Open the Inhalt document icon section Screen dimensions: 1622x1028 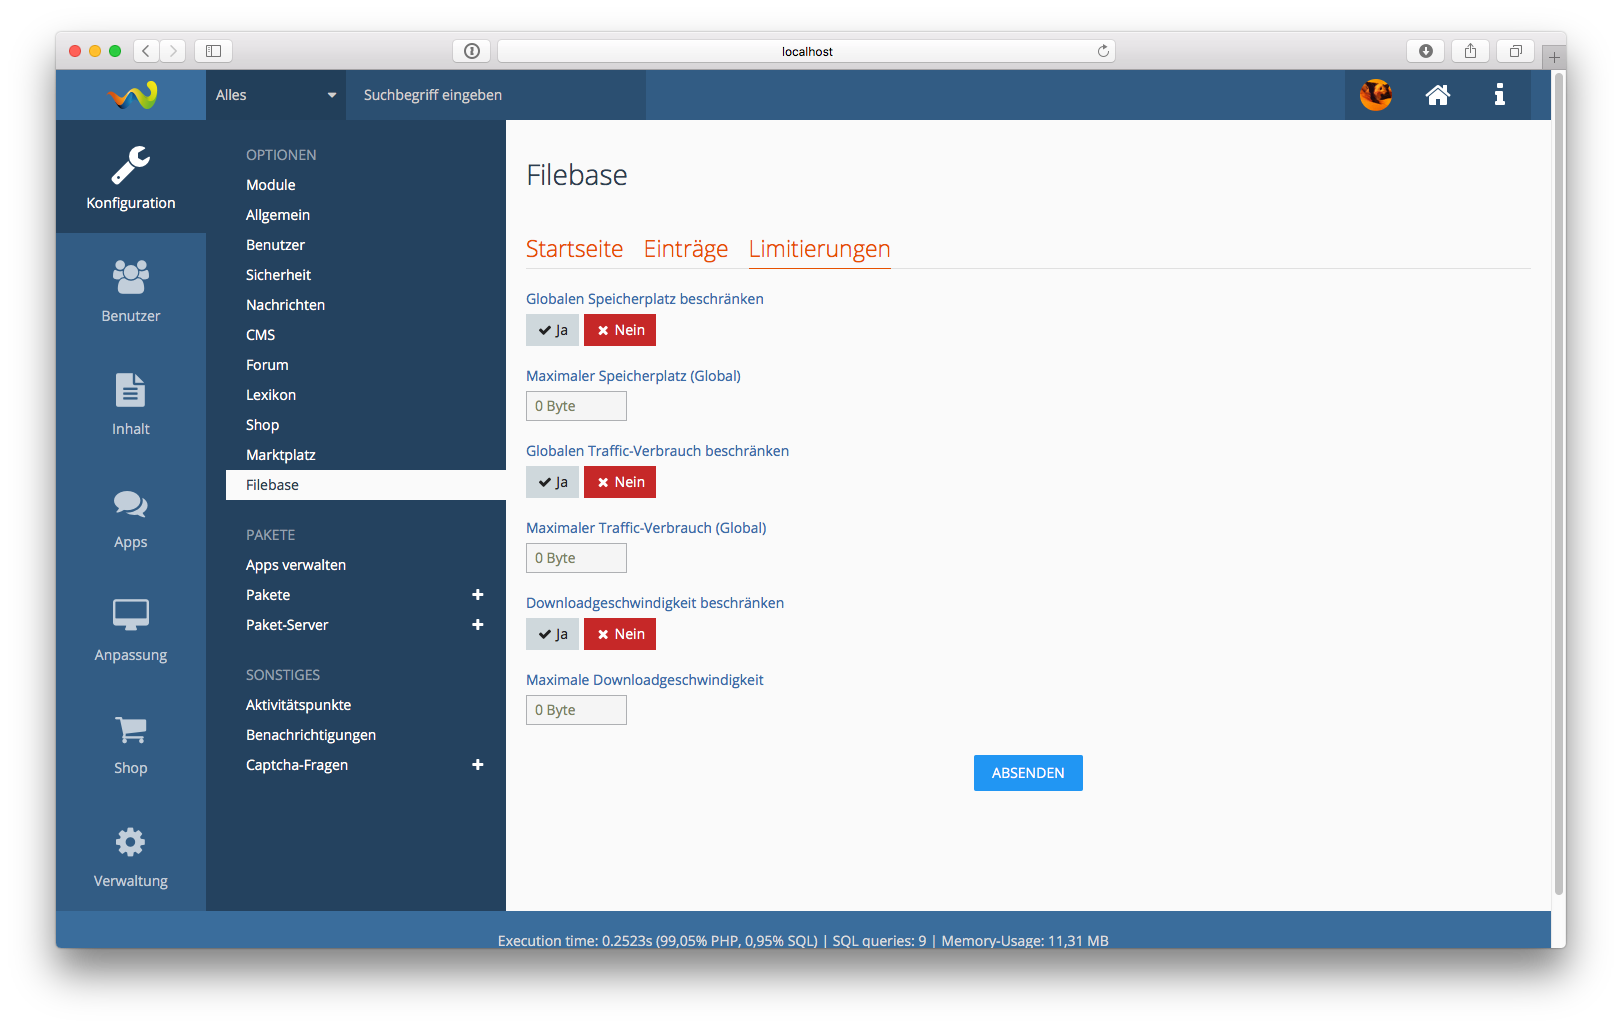[x=130, y=403]
